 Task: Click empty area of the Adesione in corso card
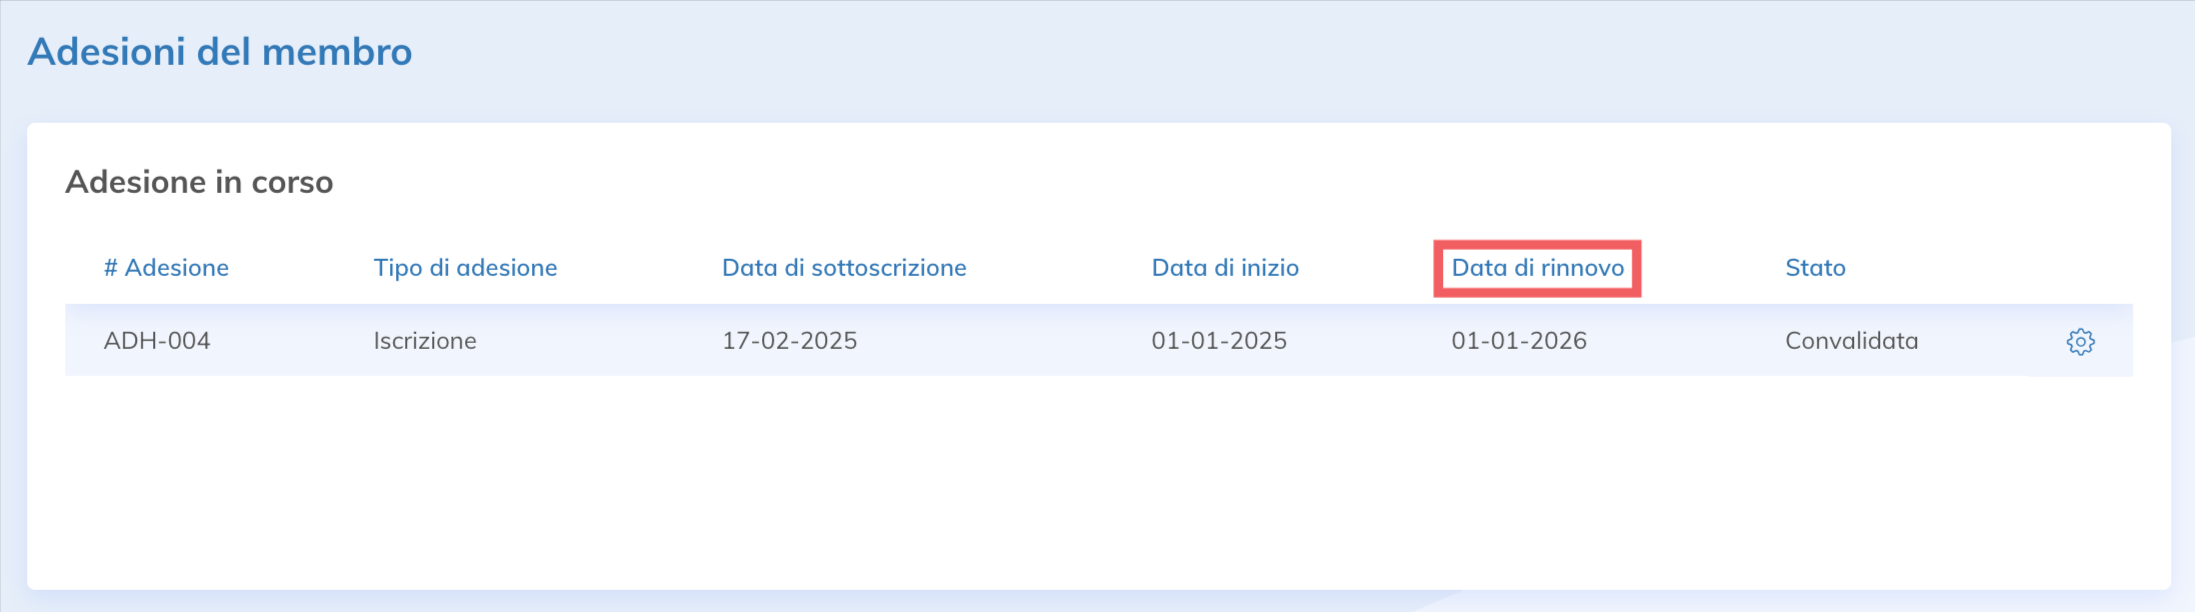click(1099, 480)
